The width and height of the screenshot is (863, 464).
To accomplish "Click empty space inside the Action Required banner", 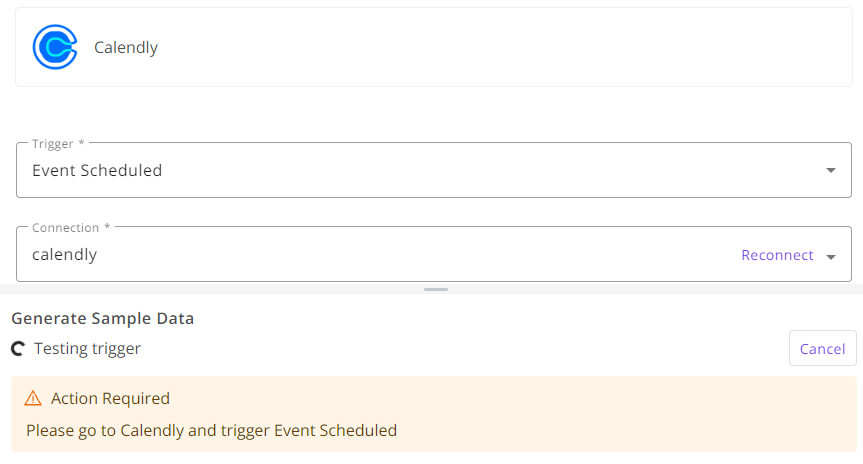I will click(x=605, y=414).
